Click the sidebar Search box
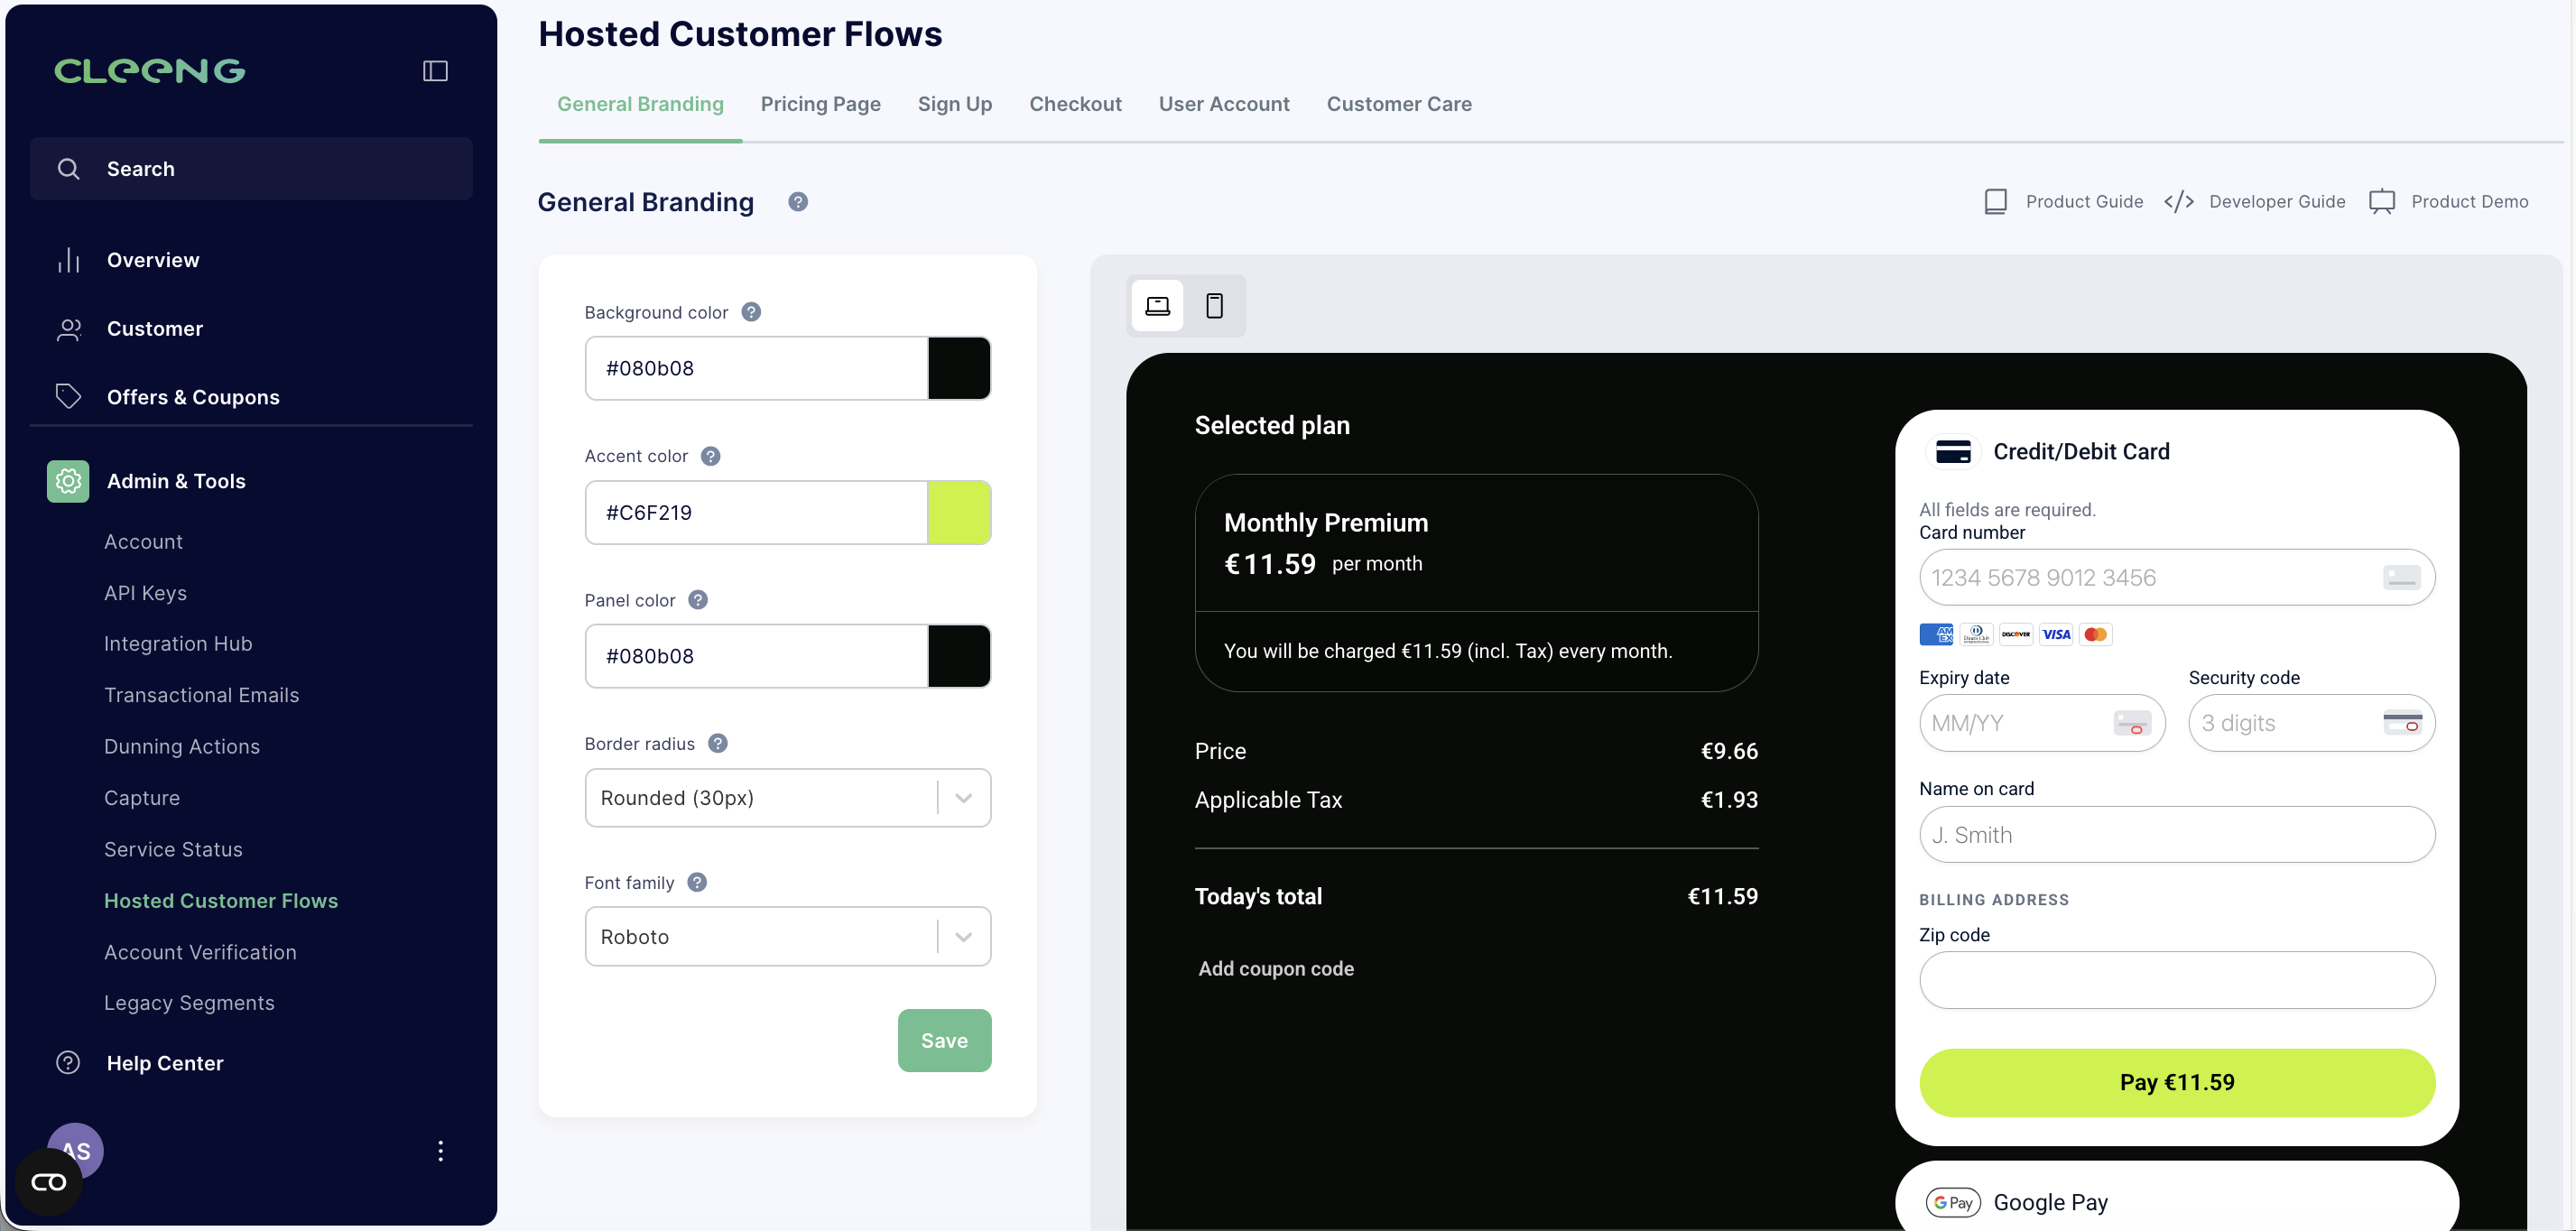Screen dimensions: 2576x1231 pos(251,169)
